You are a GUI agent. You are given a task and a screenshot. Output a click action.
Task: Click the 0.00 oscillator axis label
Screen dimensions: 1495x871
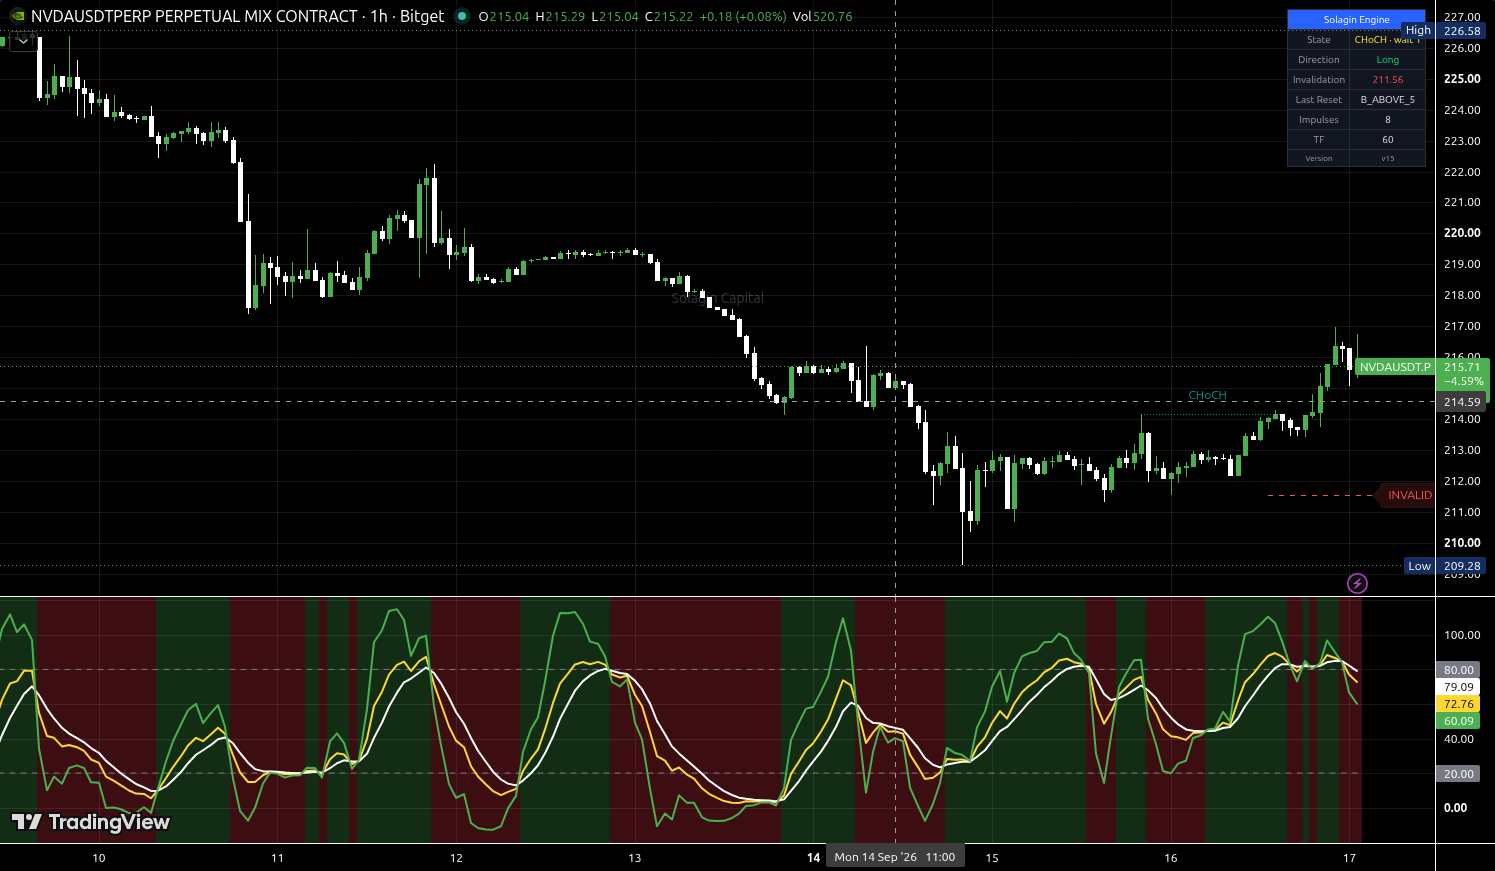coord(1455,808)
